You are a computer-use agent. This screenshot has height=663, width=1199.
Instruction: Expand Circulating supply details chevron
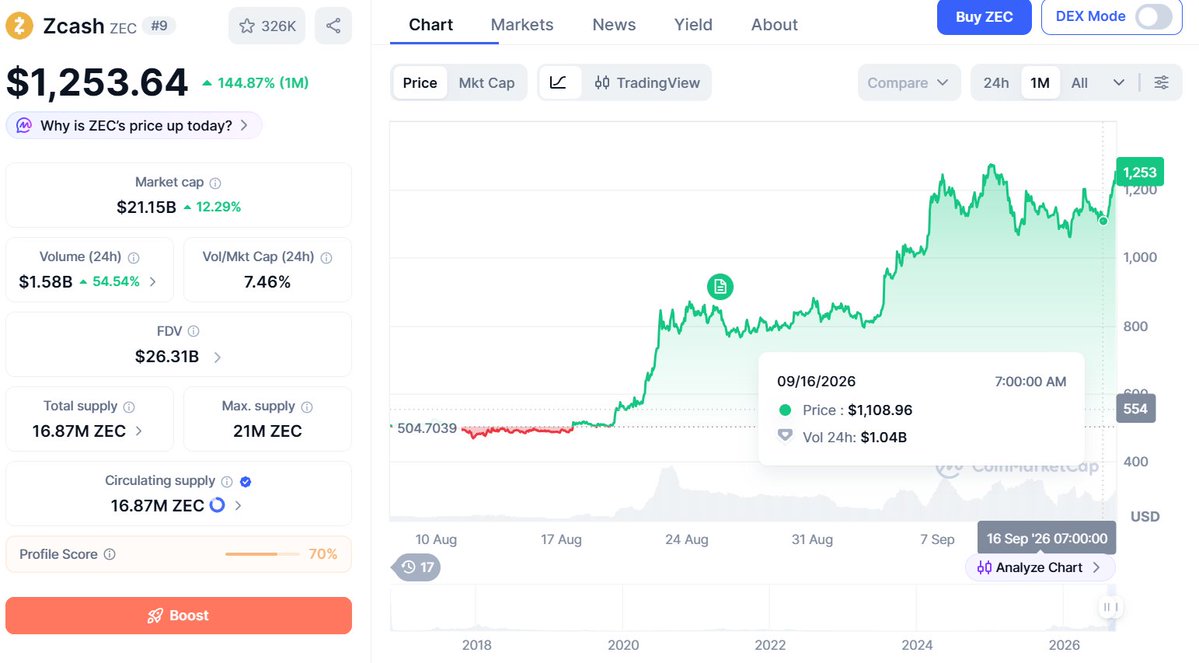(238, 505)
